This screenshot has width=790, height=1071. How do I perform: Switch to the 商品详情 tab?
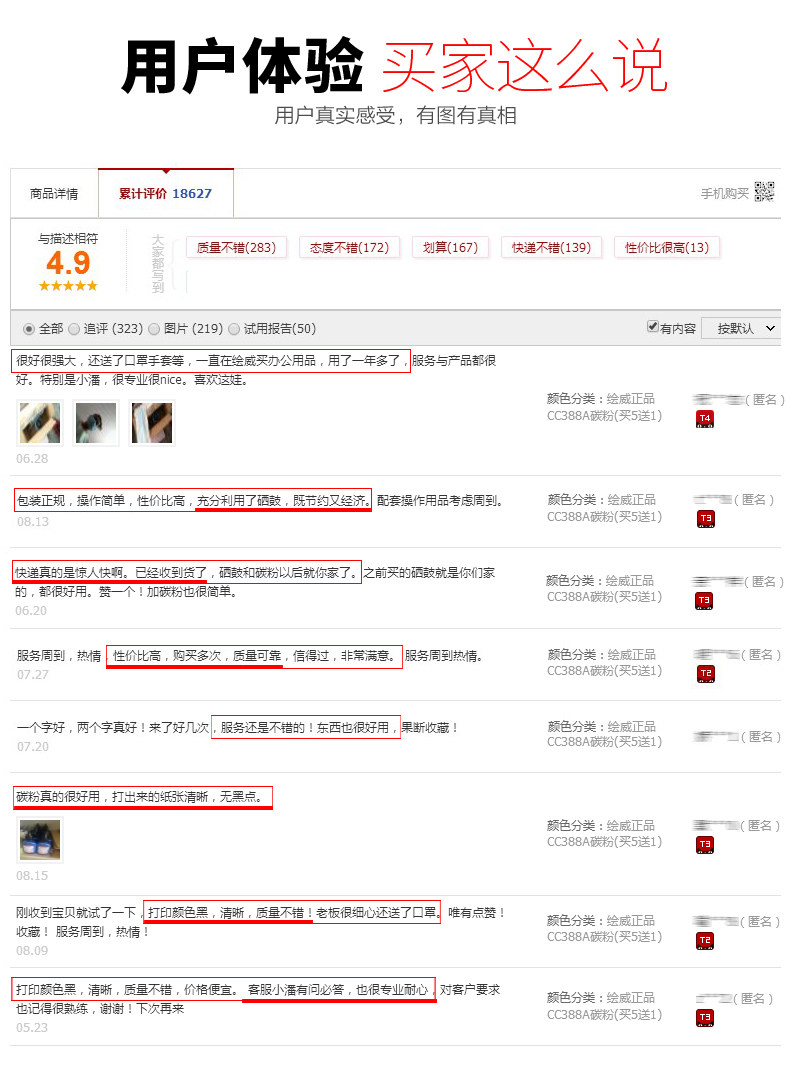click(x=54, y=194)
